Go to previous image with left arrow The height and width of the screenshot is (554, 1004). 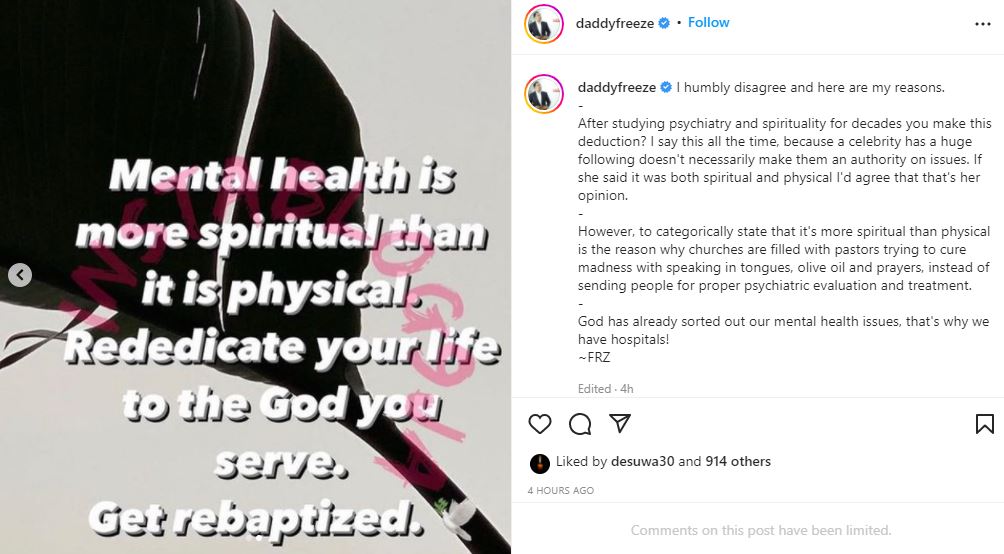[20, 275]
